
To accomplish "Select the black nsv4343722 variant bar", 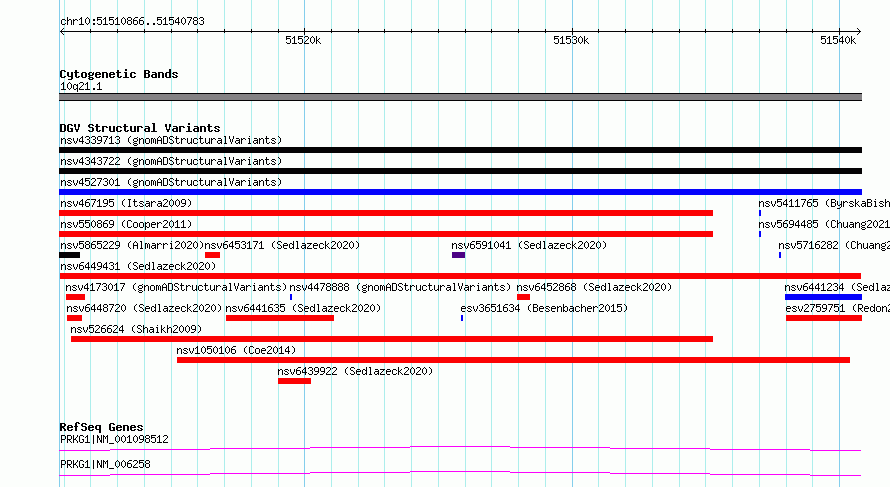I will point(460,171).
